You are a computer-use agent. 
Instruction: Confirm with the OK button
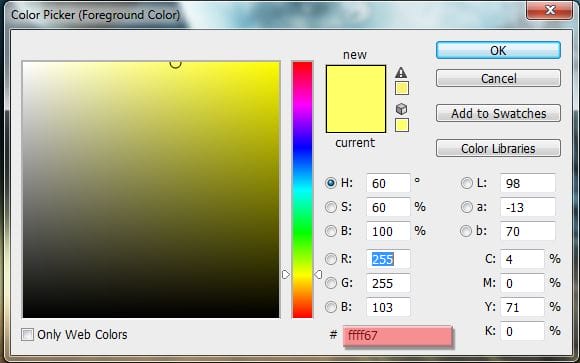coord(498,50)
